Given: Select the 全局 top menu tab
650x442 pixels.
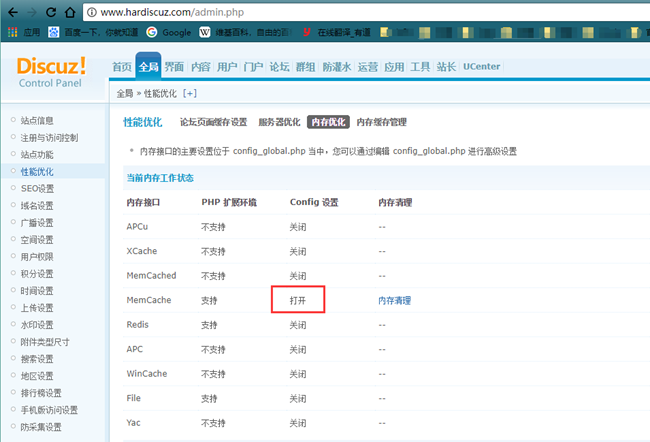Looking at the screenshot, I should click(148, 66).
